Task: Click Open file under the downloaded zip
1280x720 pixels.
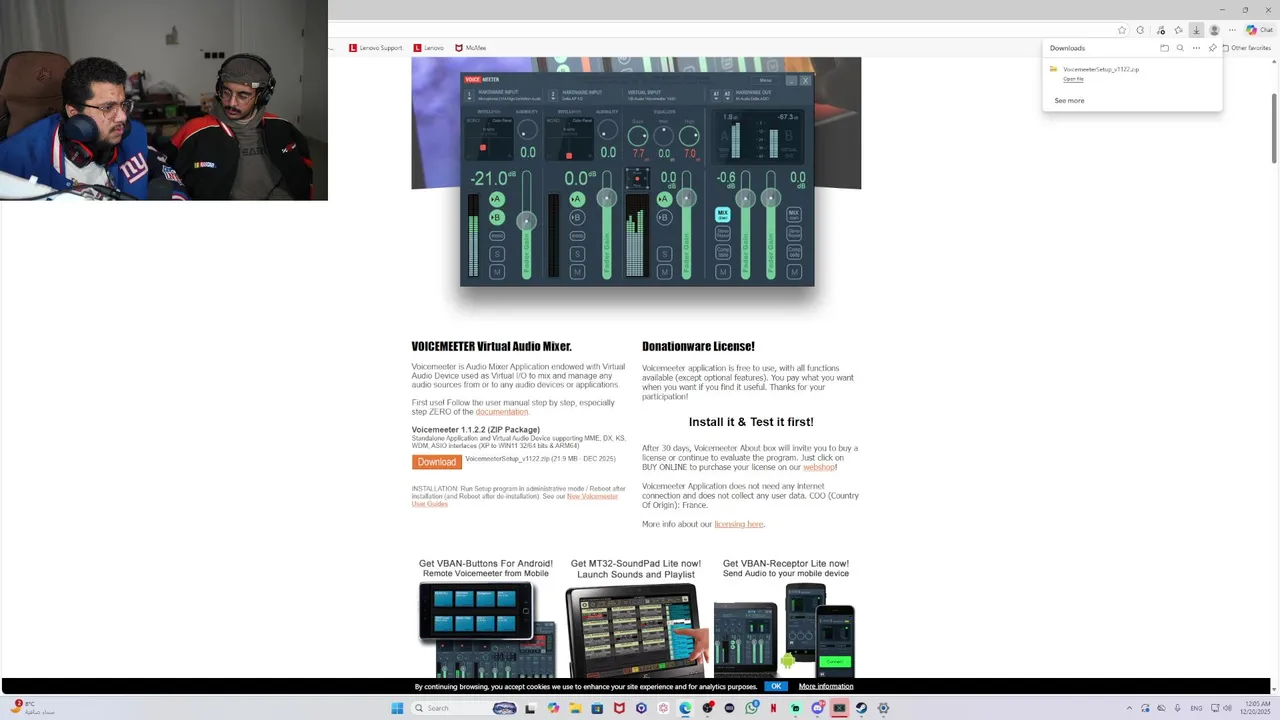Action: [1073, 79]
